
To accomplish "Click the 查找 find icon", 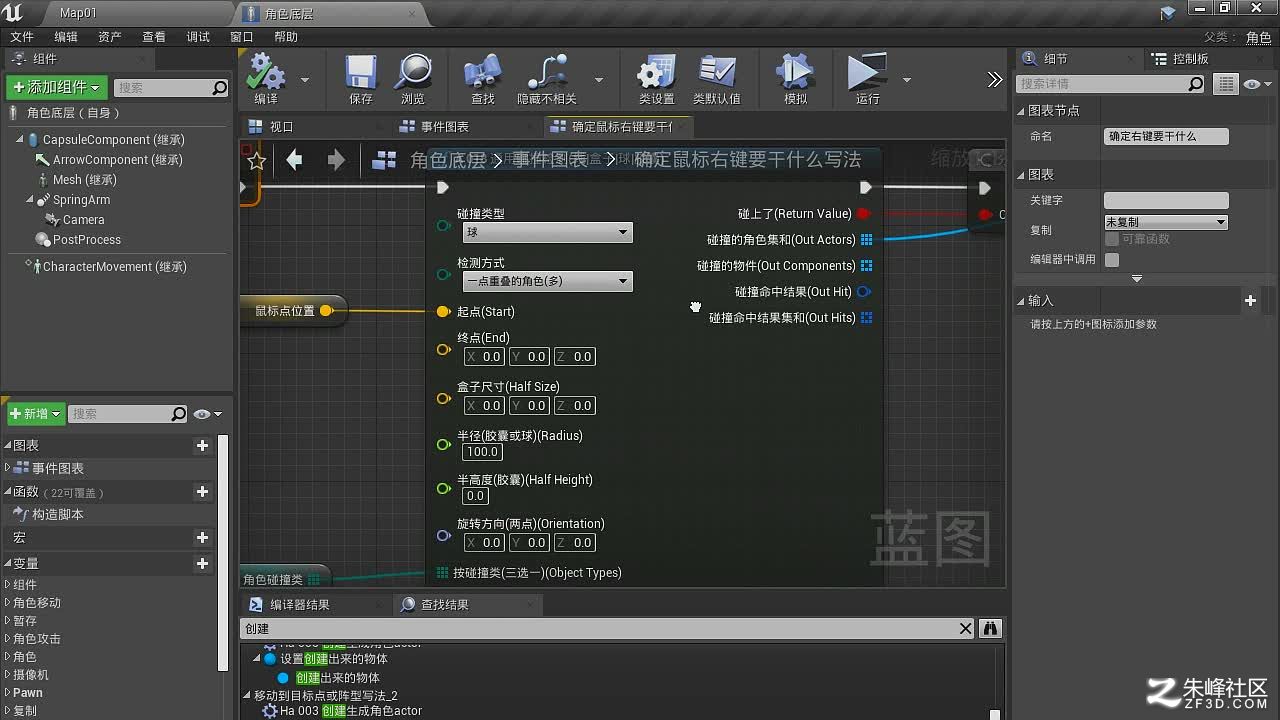I will (x=482, y=78).
